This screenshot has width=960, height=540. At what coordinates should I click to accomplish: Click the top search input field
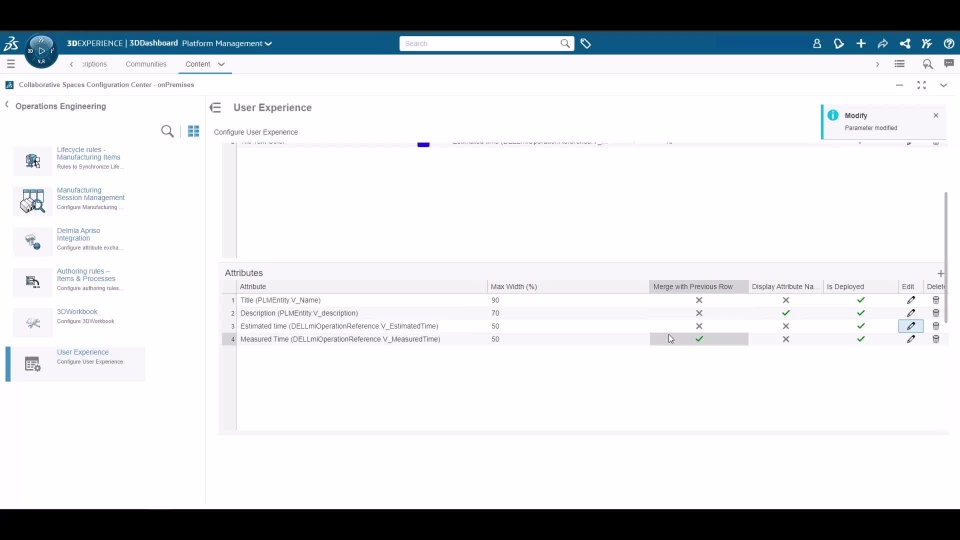[x=481, y=43]
